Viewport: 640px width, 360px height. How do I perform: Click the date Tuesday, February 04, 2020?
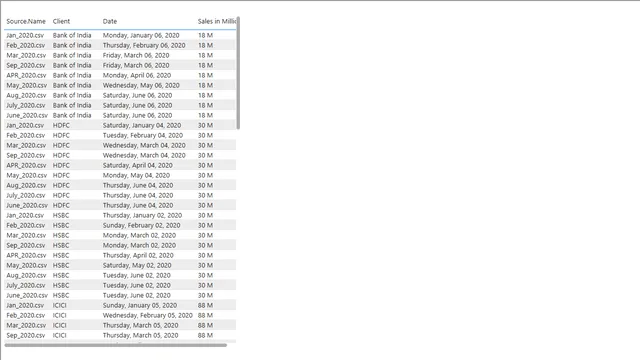pyautogui.click(x=142, y=135)
